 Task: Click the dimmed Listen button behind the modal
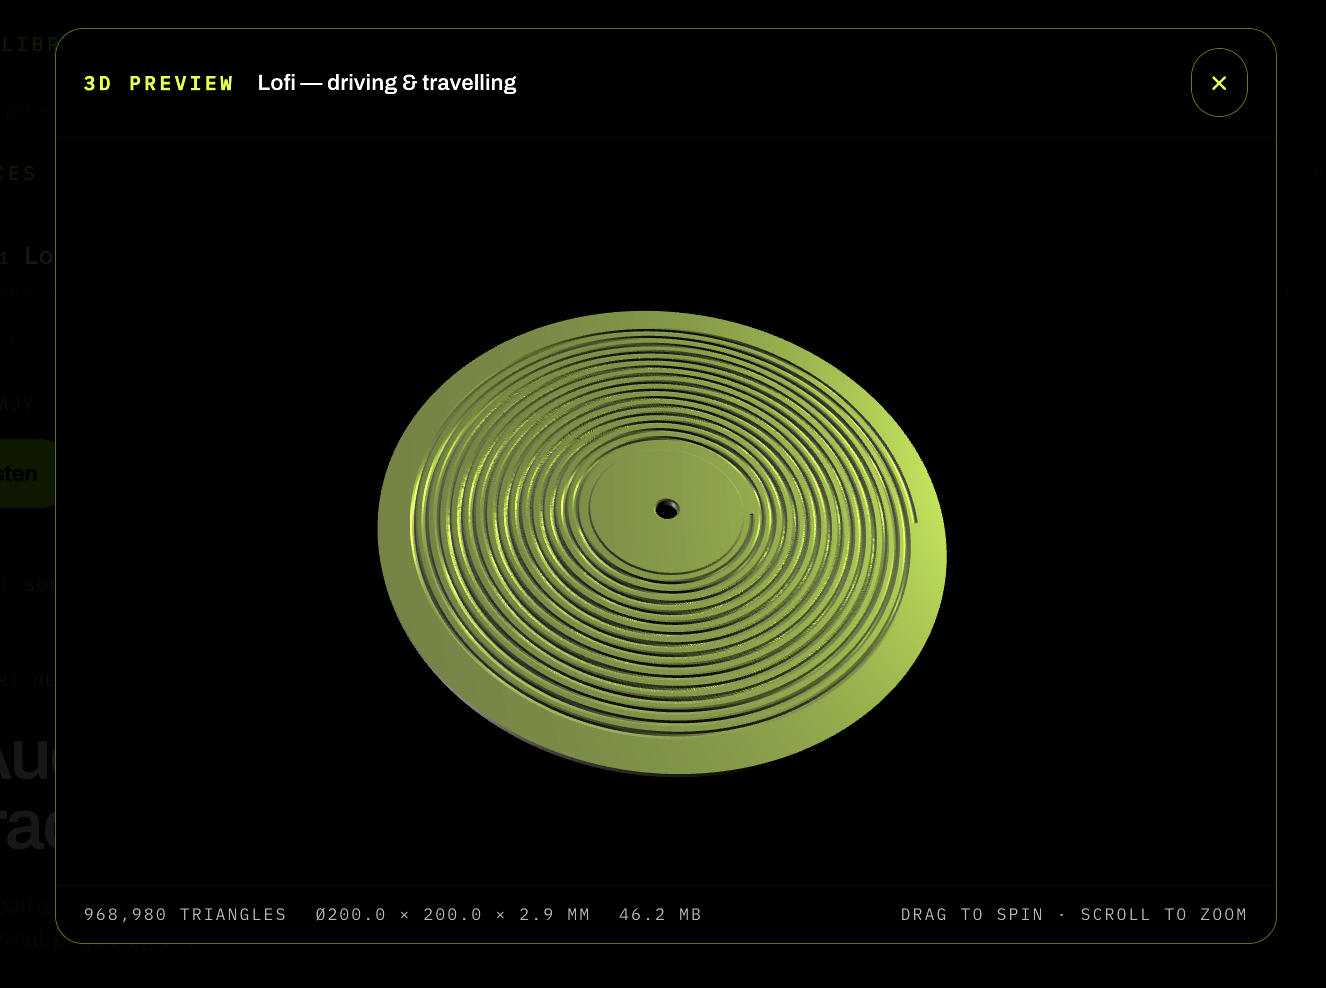click(x=27, y=473)
